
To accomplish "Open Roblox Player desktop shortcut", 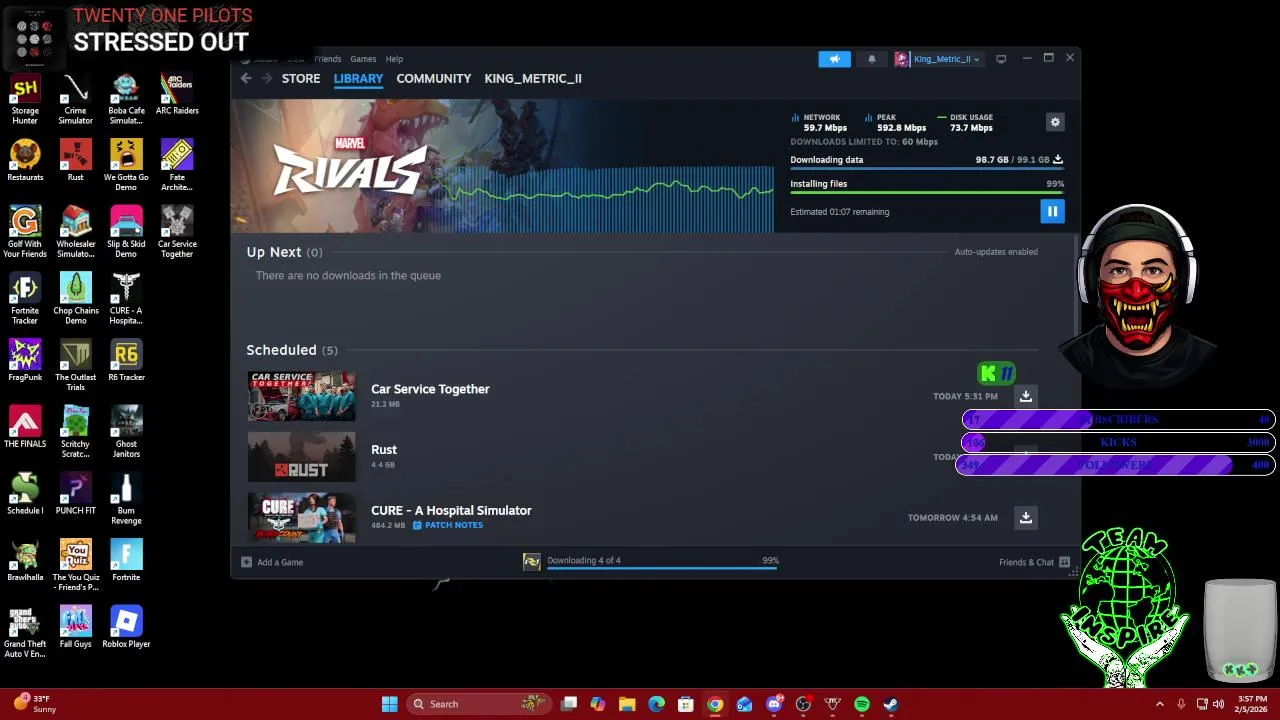I will tap(126, 628).
